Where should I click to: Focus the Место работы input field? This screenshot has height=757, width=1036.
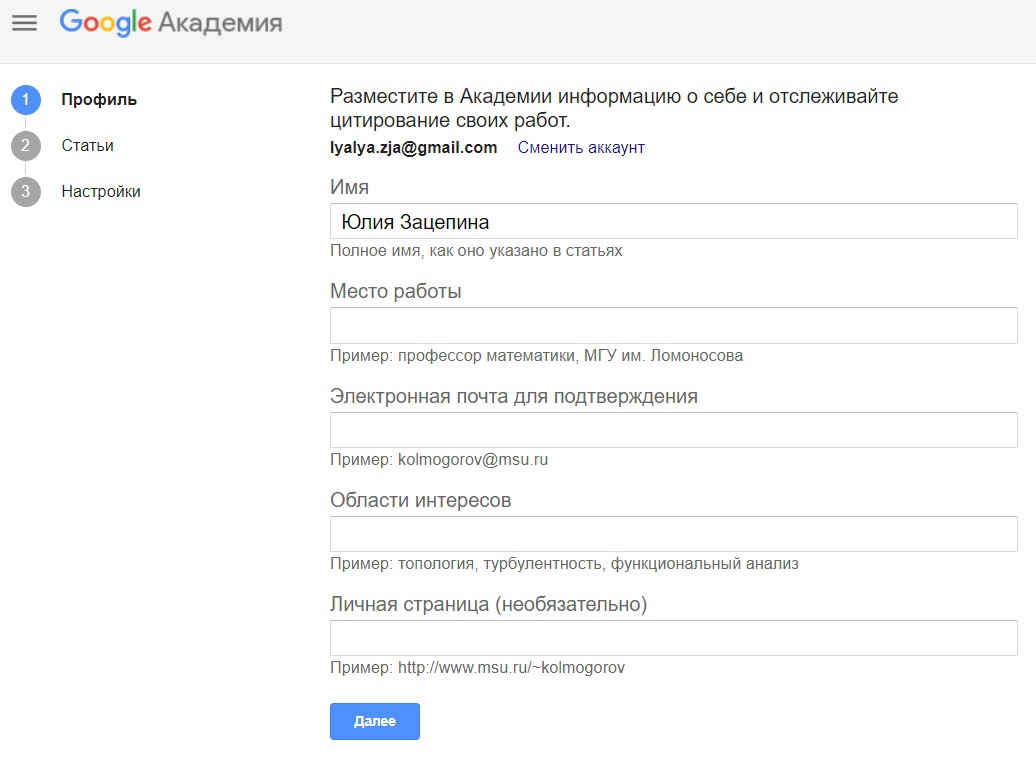[673, 325]
